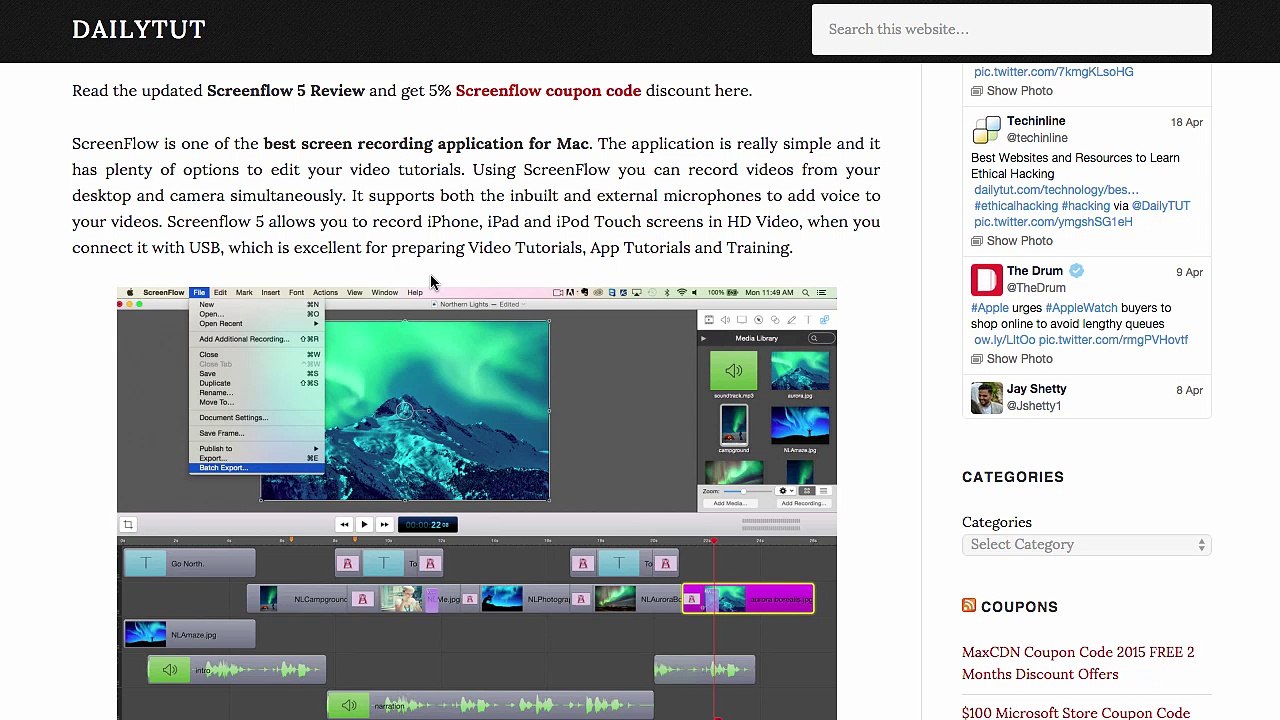Click the Wi-Fi icon in the macOS menu bar
The image size is (1280, 720).
click(x=681, y=293)
